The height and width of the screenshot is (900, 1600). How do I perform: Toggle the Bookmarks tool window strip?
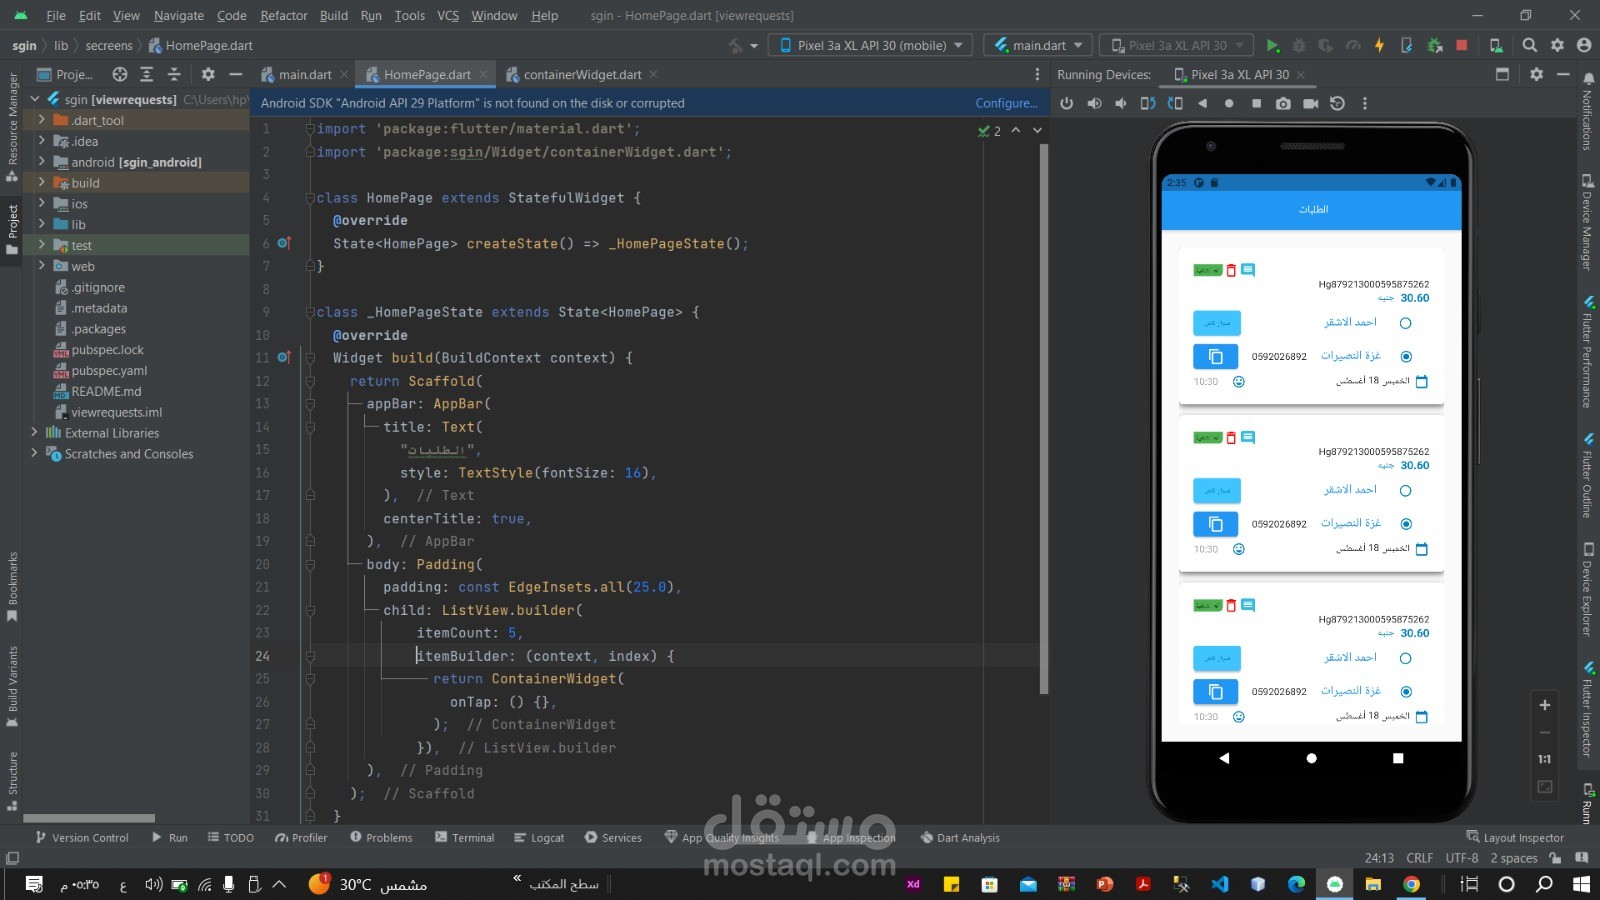(12, 586)
